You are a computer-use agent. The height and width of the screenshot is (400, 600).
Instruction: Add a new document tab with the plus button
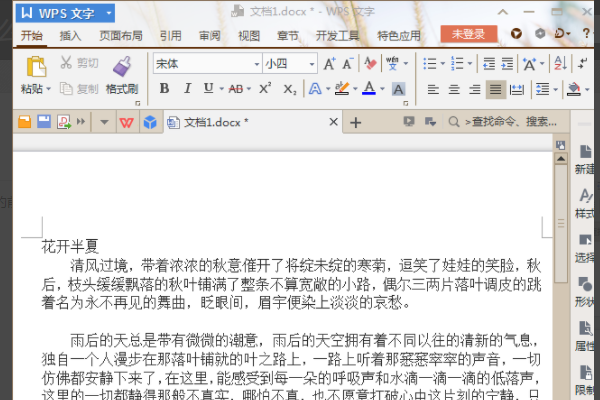(x=355, y=122)
